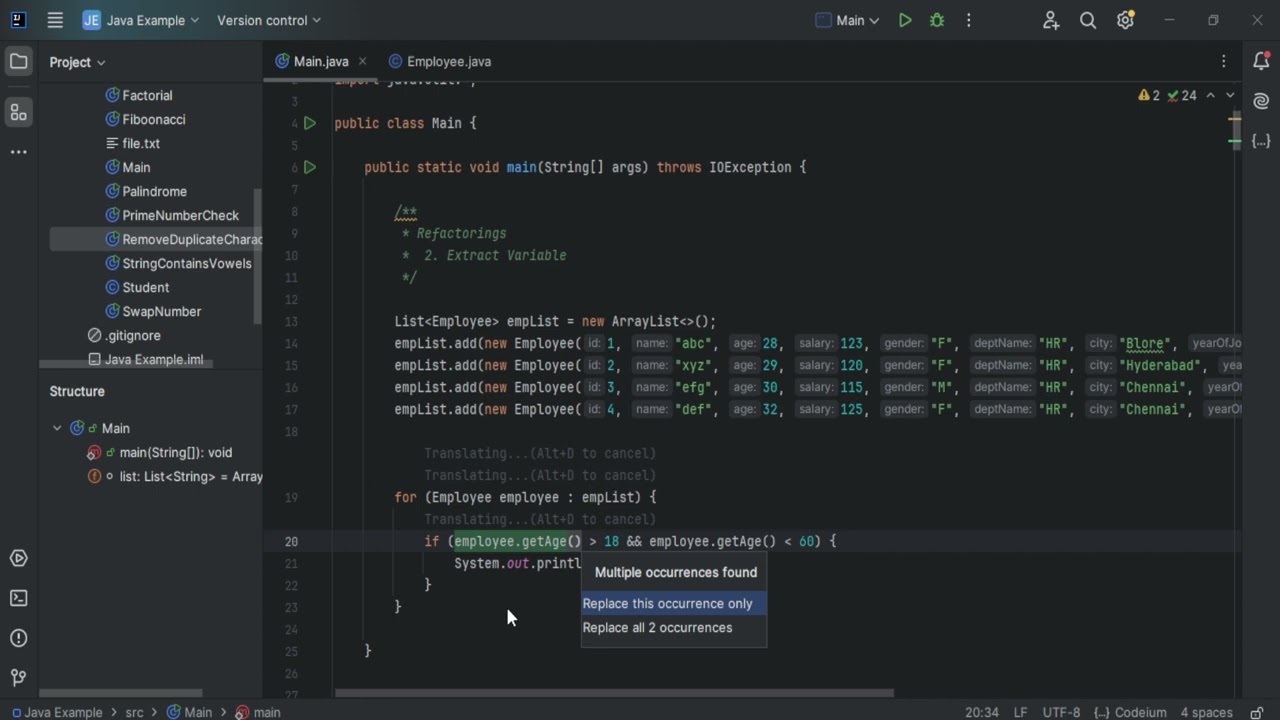
Task: Choose Replace this occurrence only
Action: tap(674, 603)
